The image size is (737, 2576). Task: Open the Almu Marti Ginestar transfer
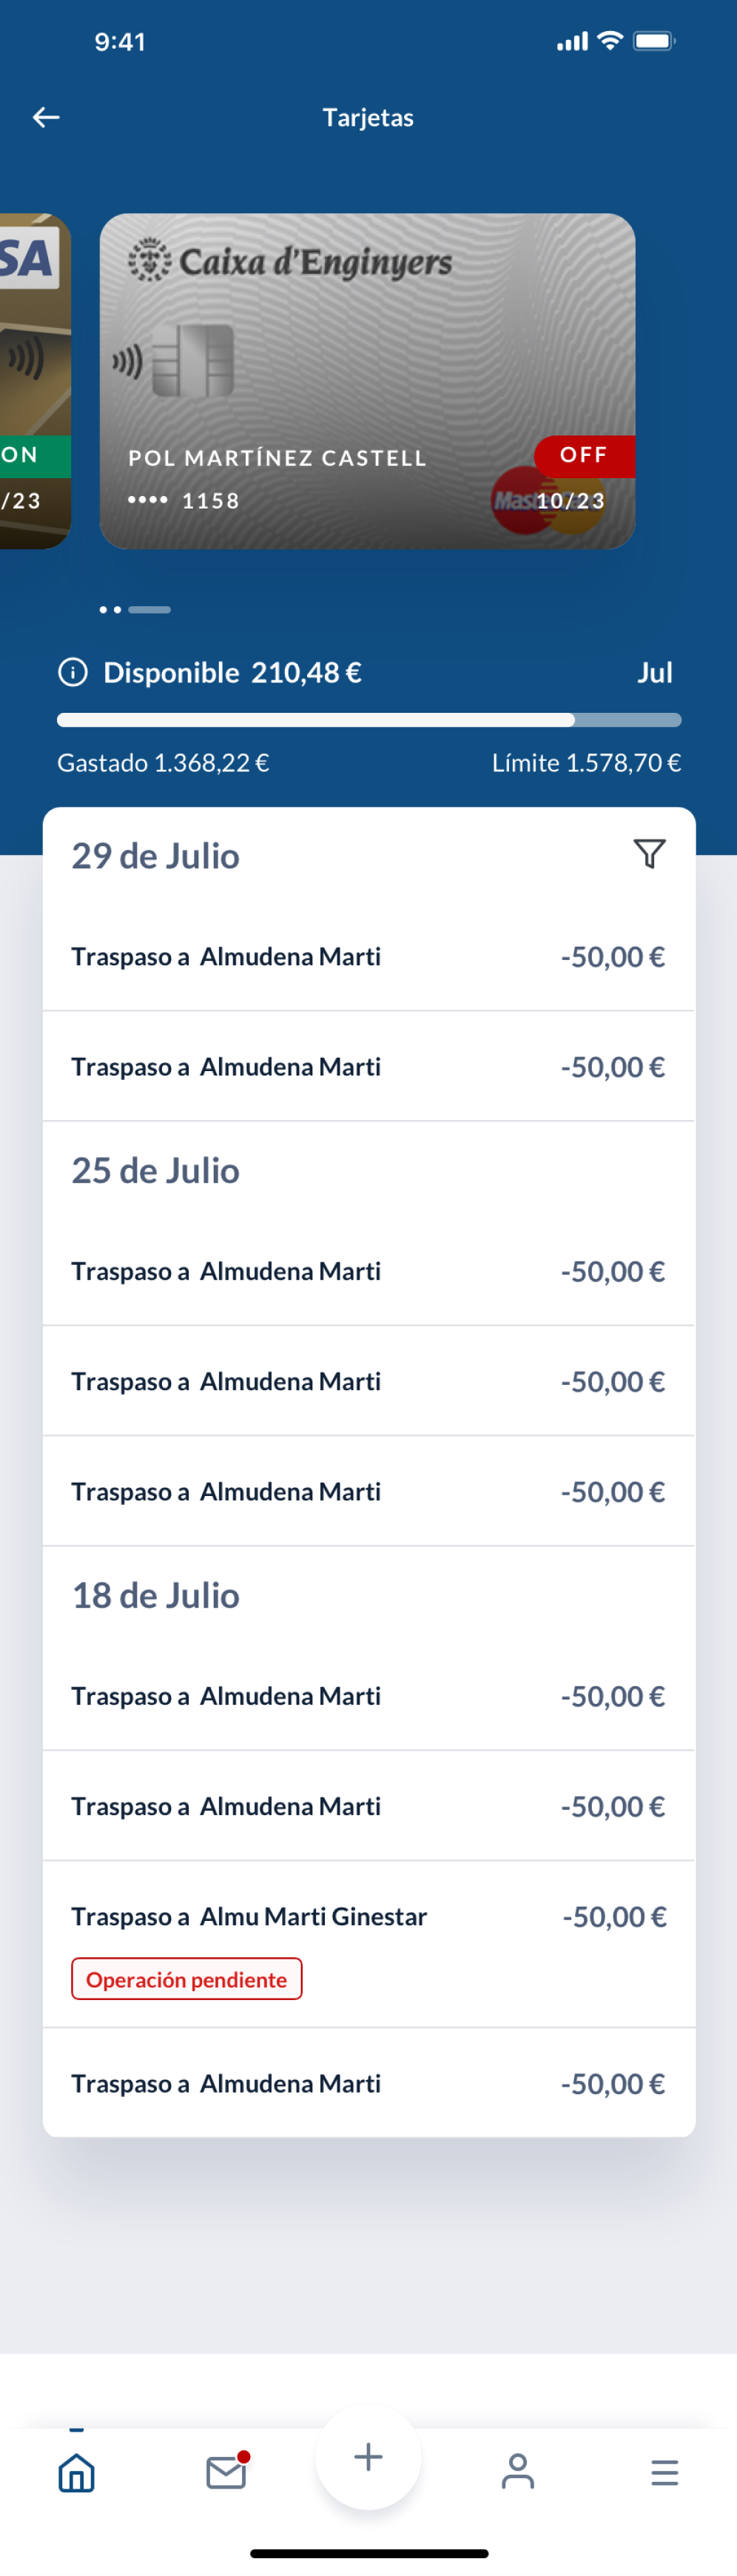coord(369,1943)
